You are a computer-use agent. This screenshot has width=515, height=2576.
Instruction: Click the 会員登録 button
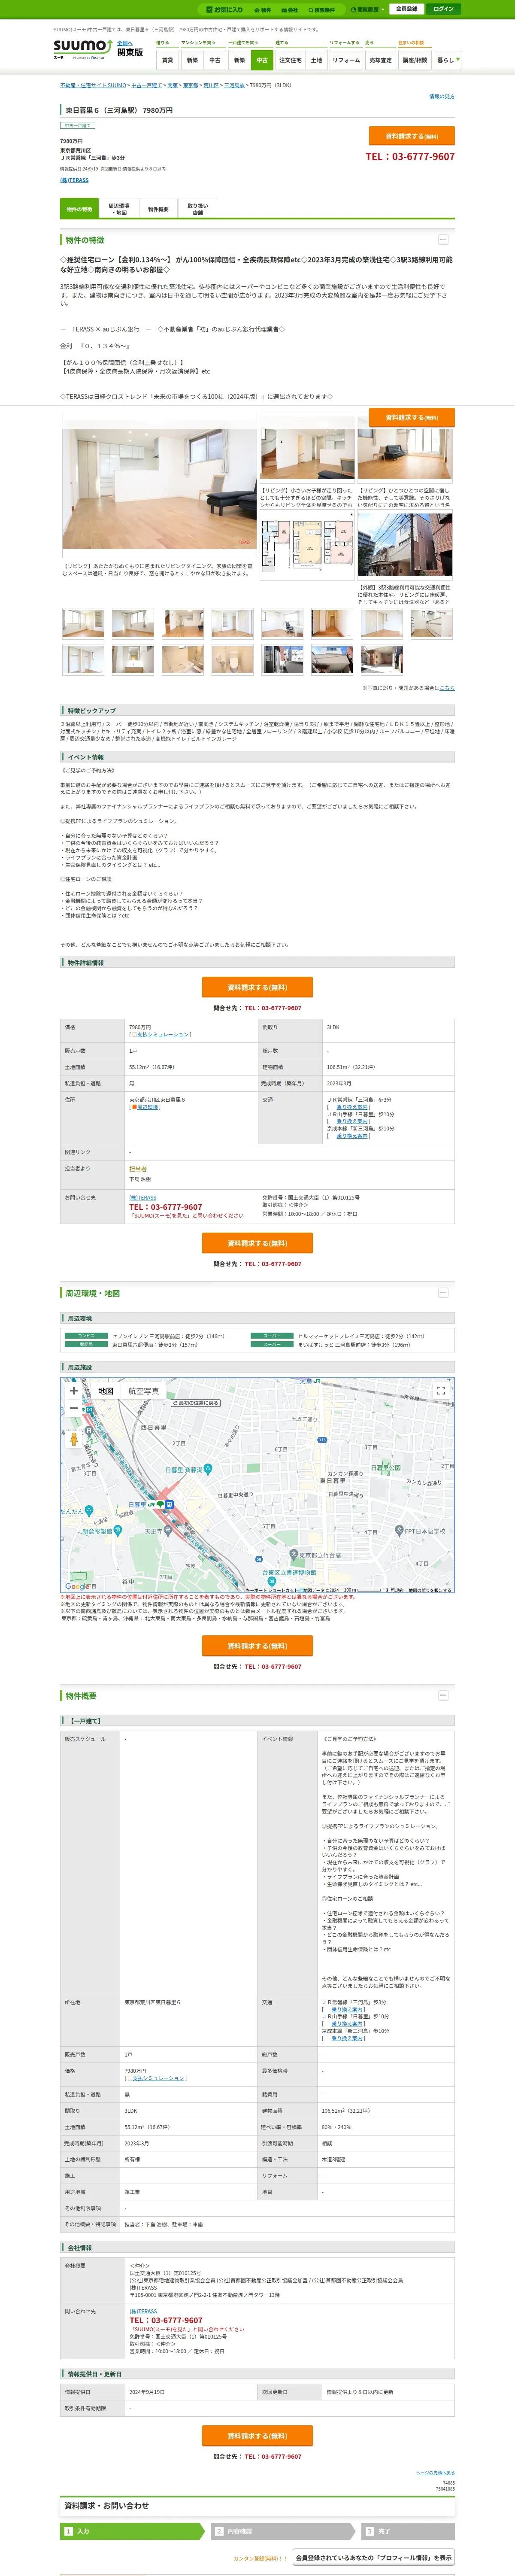pos(406,9)
